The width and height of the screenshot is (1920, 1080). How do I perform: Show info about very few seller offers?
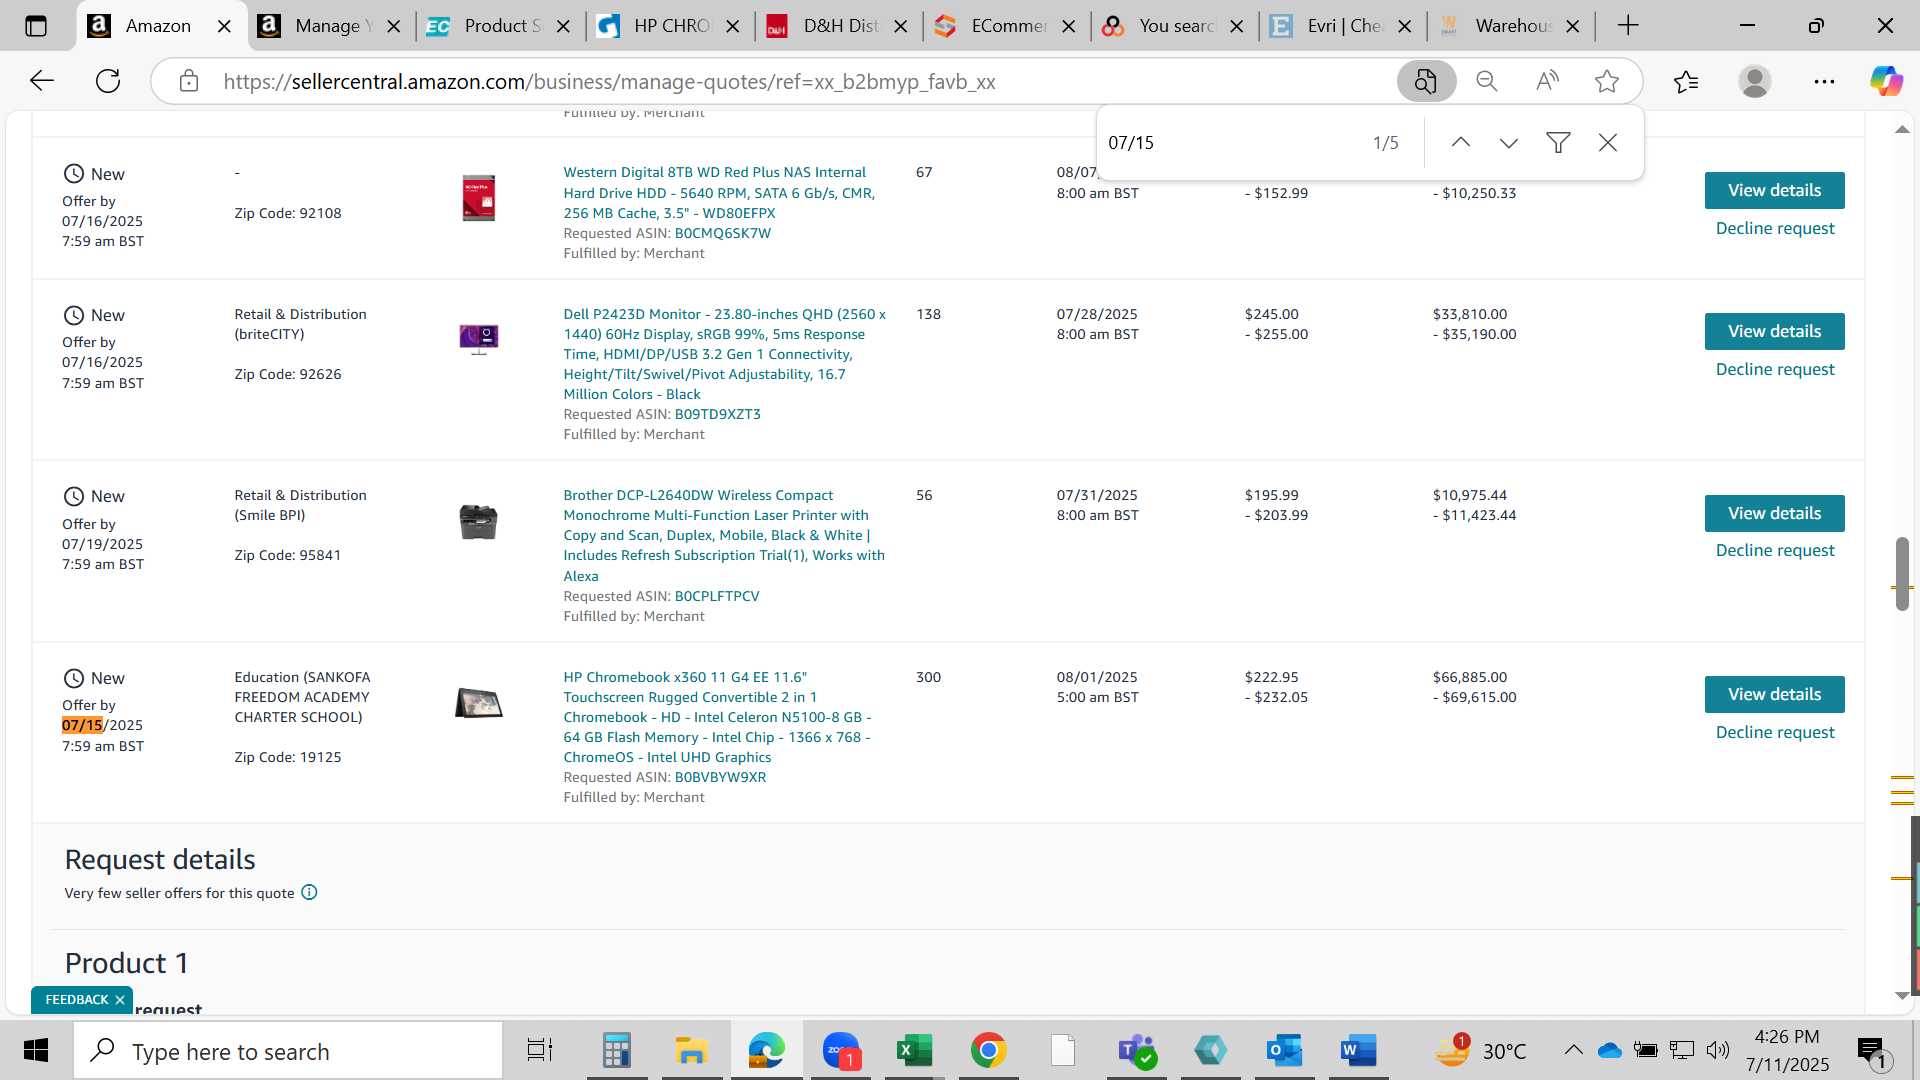309,892
